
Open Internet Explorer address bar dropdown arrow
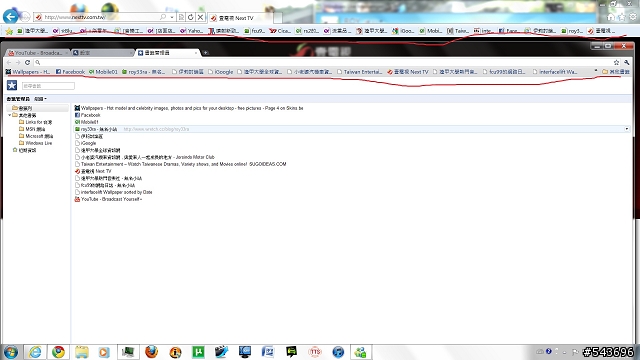point(172,17)
